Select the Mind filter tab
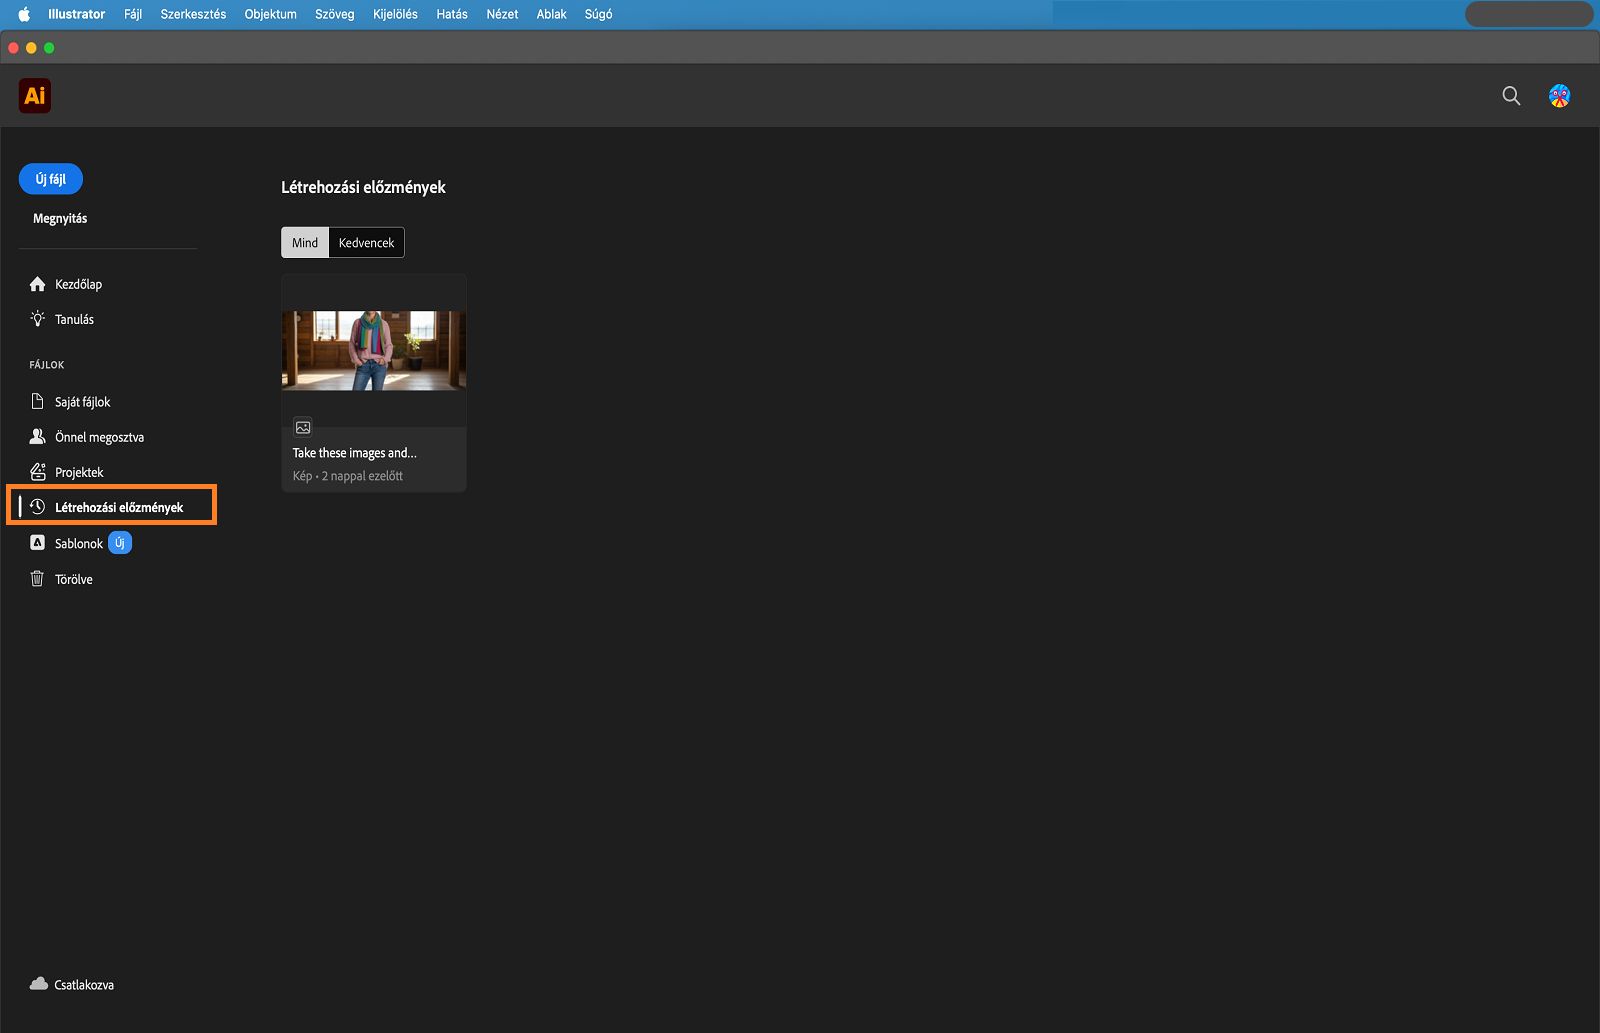This screenshot has height=1033, width=1600. click(x=305, y=242)
